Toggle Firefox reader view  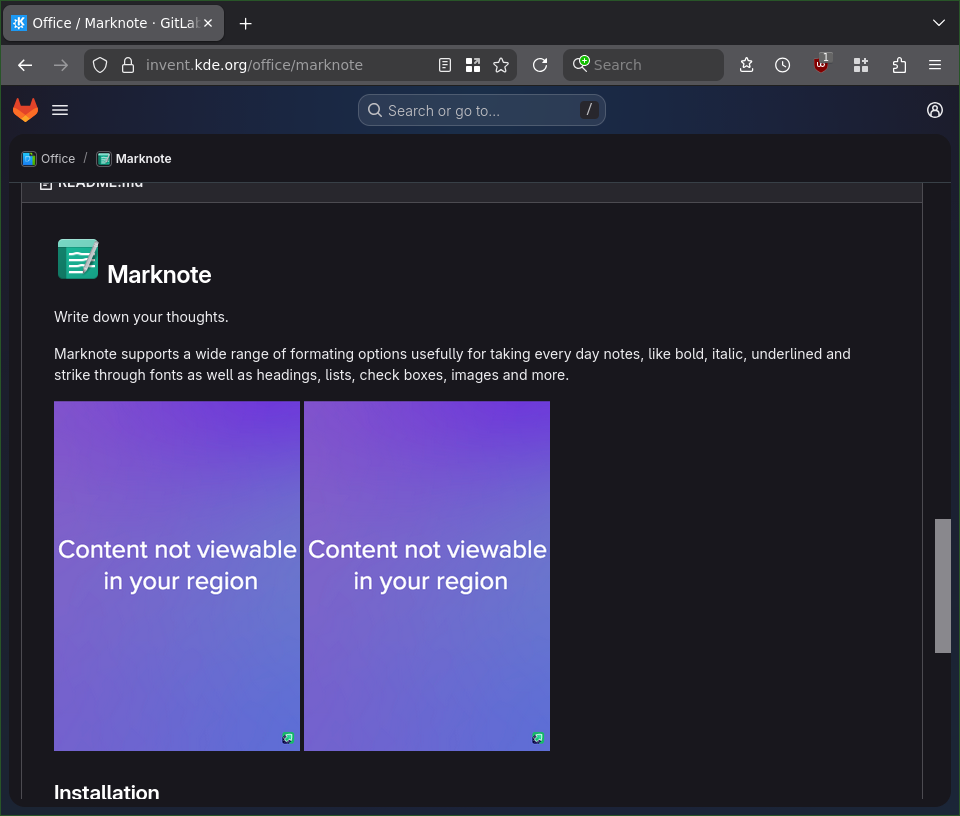(445, 65)
